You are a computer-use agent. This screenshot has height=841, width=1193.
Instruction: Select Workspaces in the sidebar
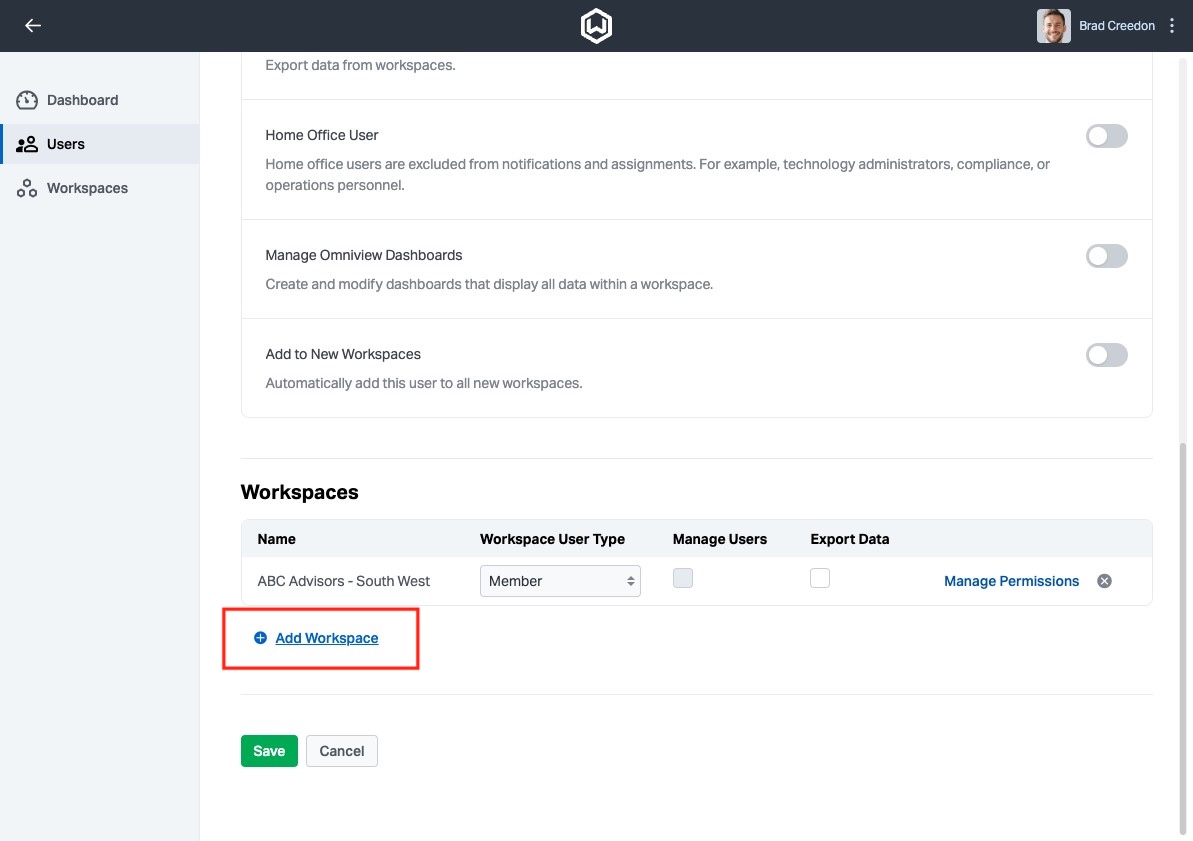(x=87, y=188)
